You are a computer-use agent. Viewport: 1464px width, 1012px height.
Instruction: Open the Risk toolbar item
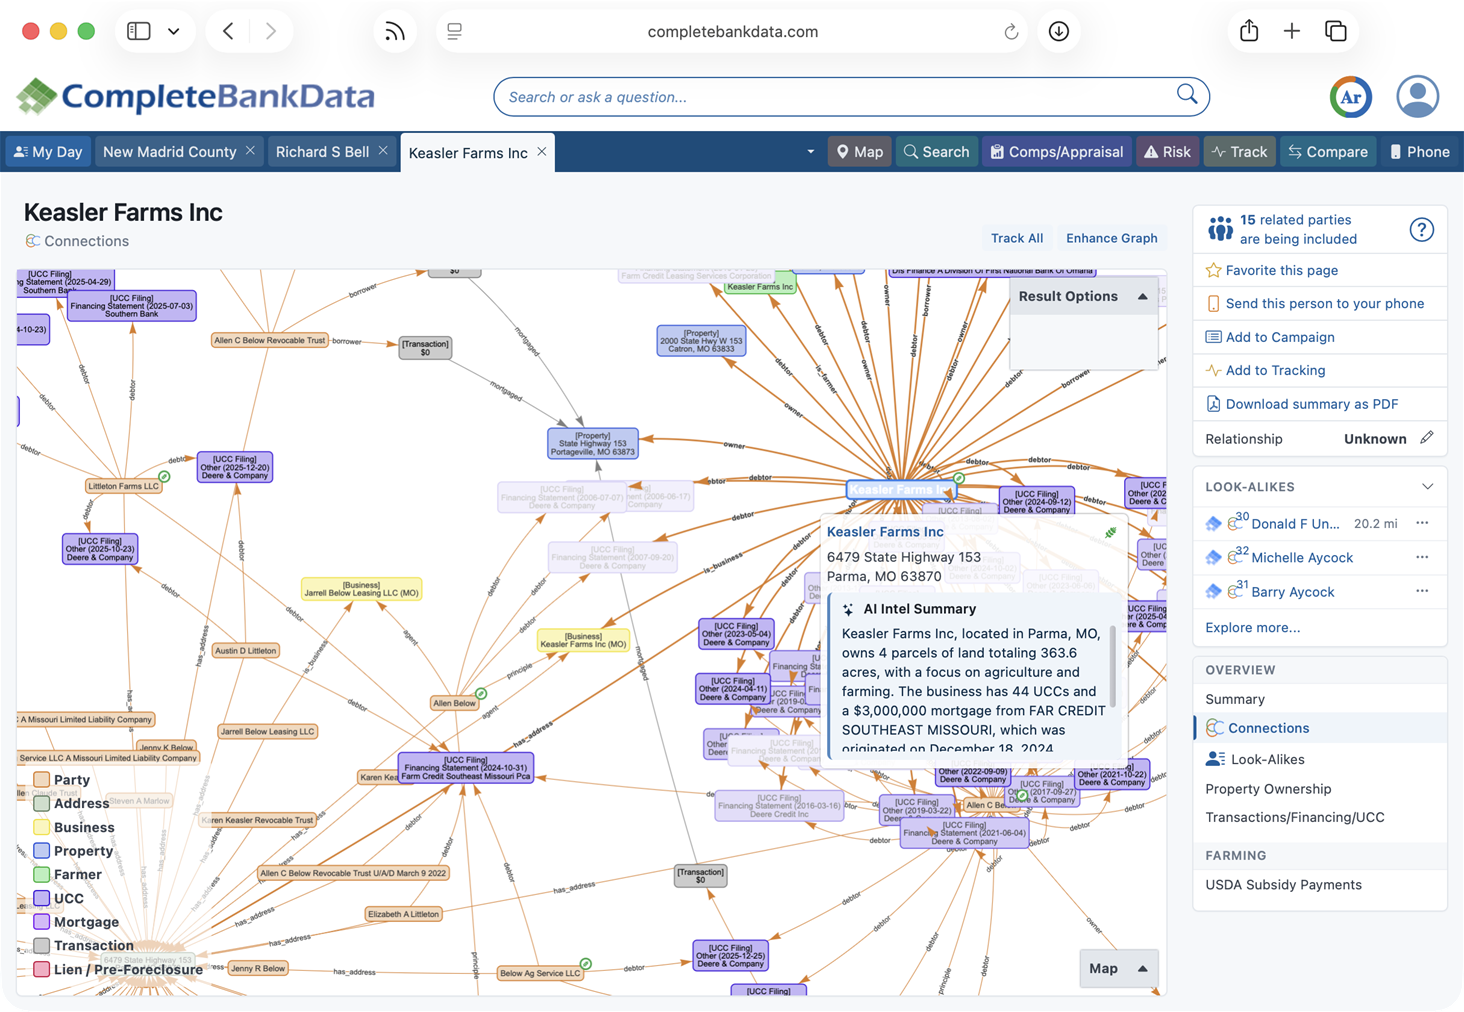(1167, 152)
